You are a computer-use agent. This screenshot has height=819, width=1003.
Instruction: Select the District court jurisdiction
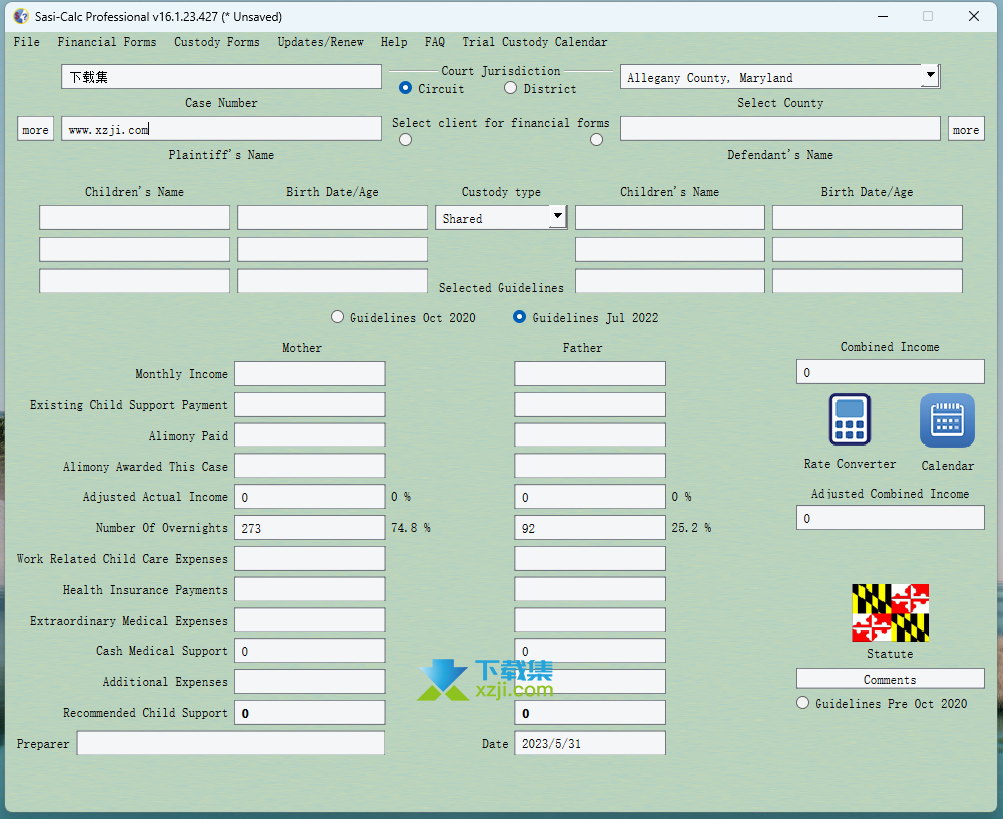pos(510,88)
